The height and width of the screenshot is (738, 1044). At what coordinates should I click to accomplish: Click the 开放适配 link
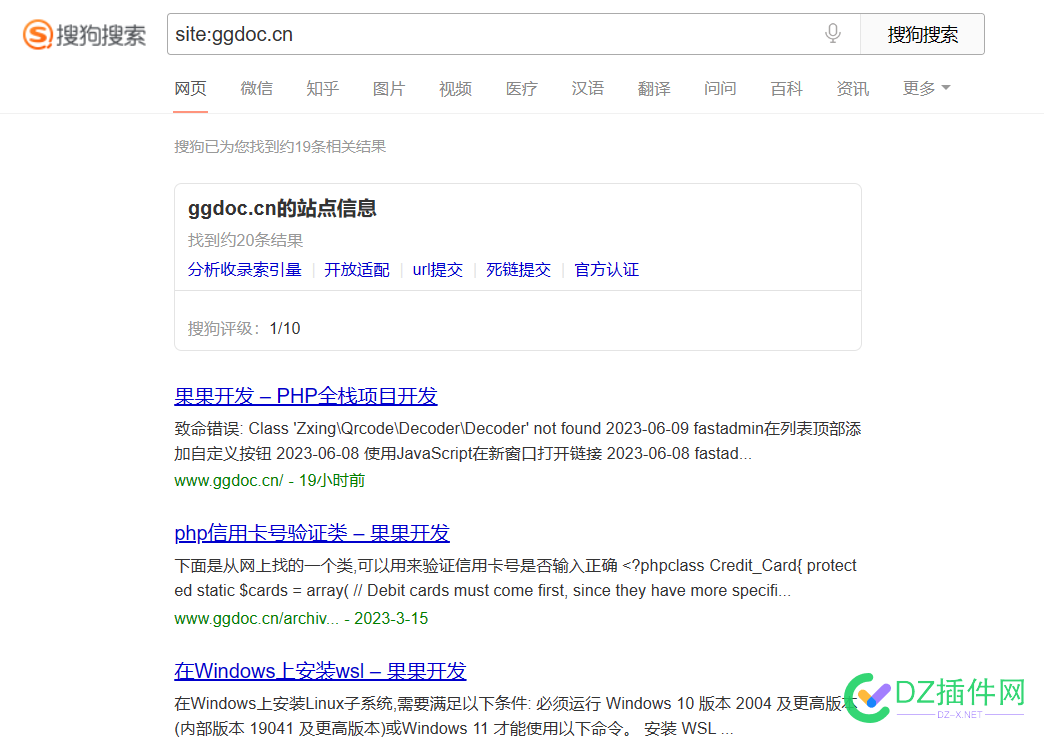coord(357,270)
